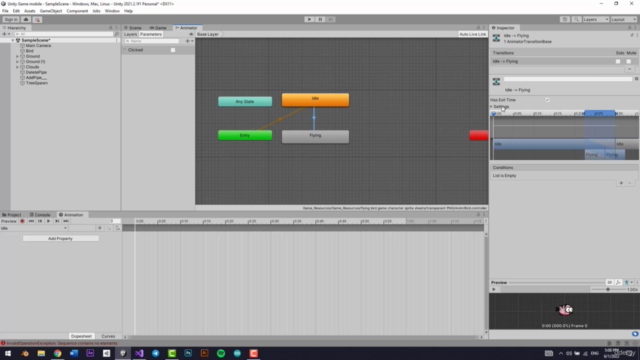The height and width of the screenshot is (360, 640).
Task: Select Main Camera in the Hierarchy
Action: pyautogui.click(x=38, y=46)
